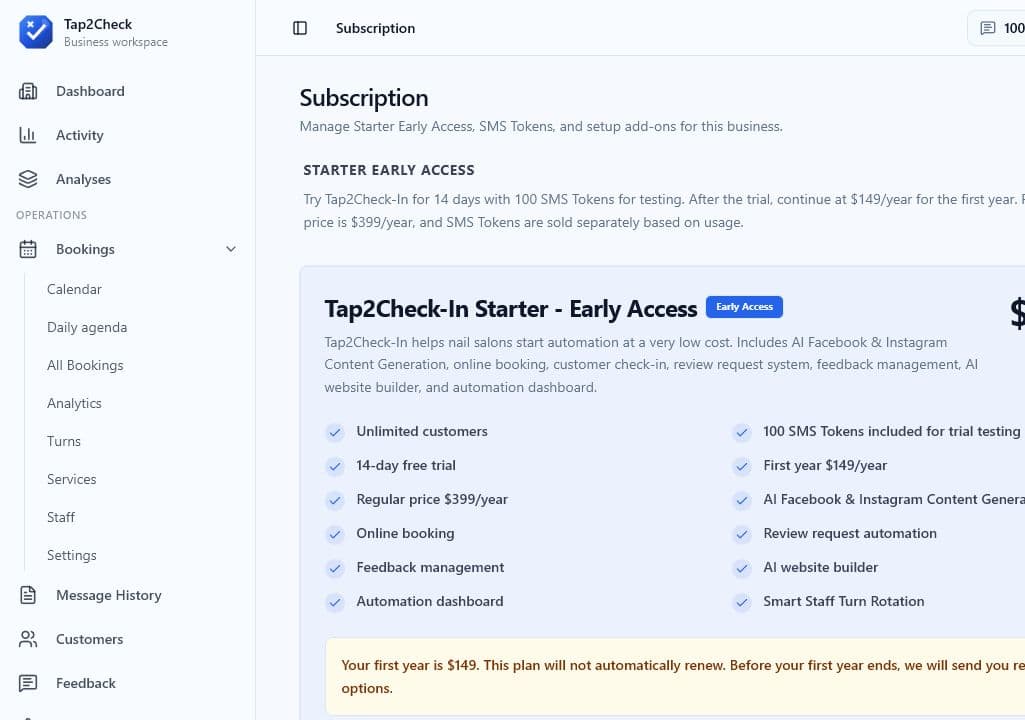Click the Message History document icon
The height and width of the screenshot is (720, 1025).
28,595
